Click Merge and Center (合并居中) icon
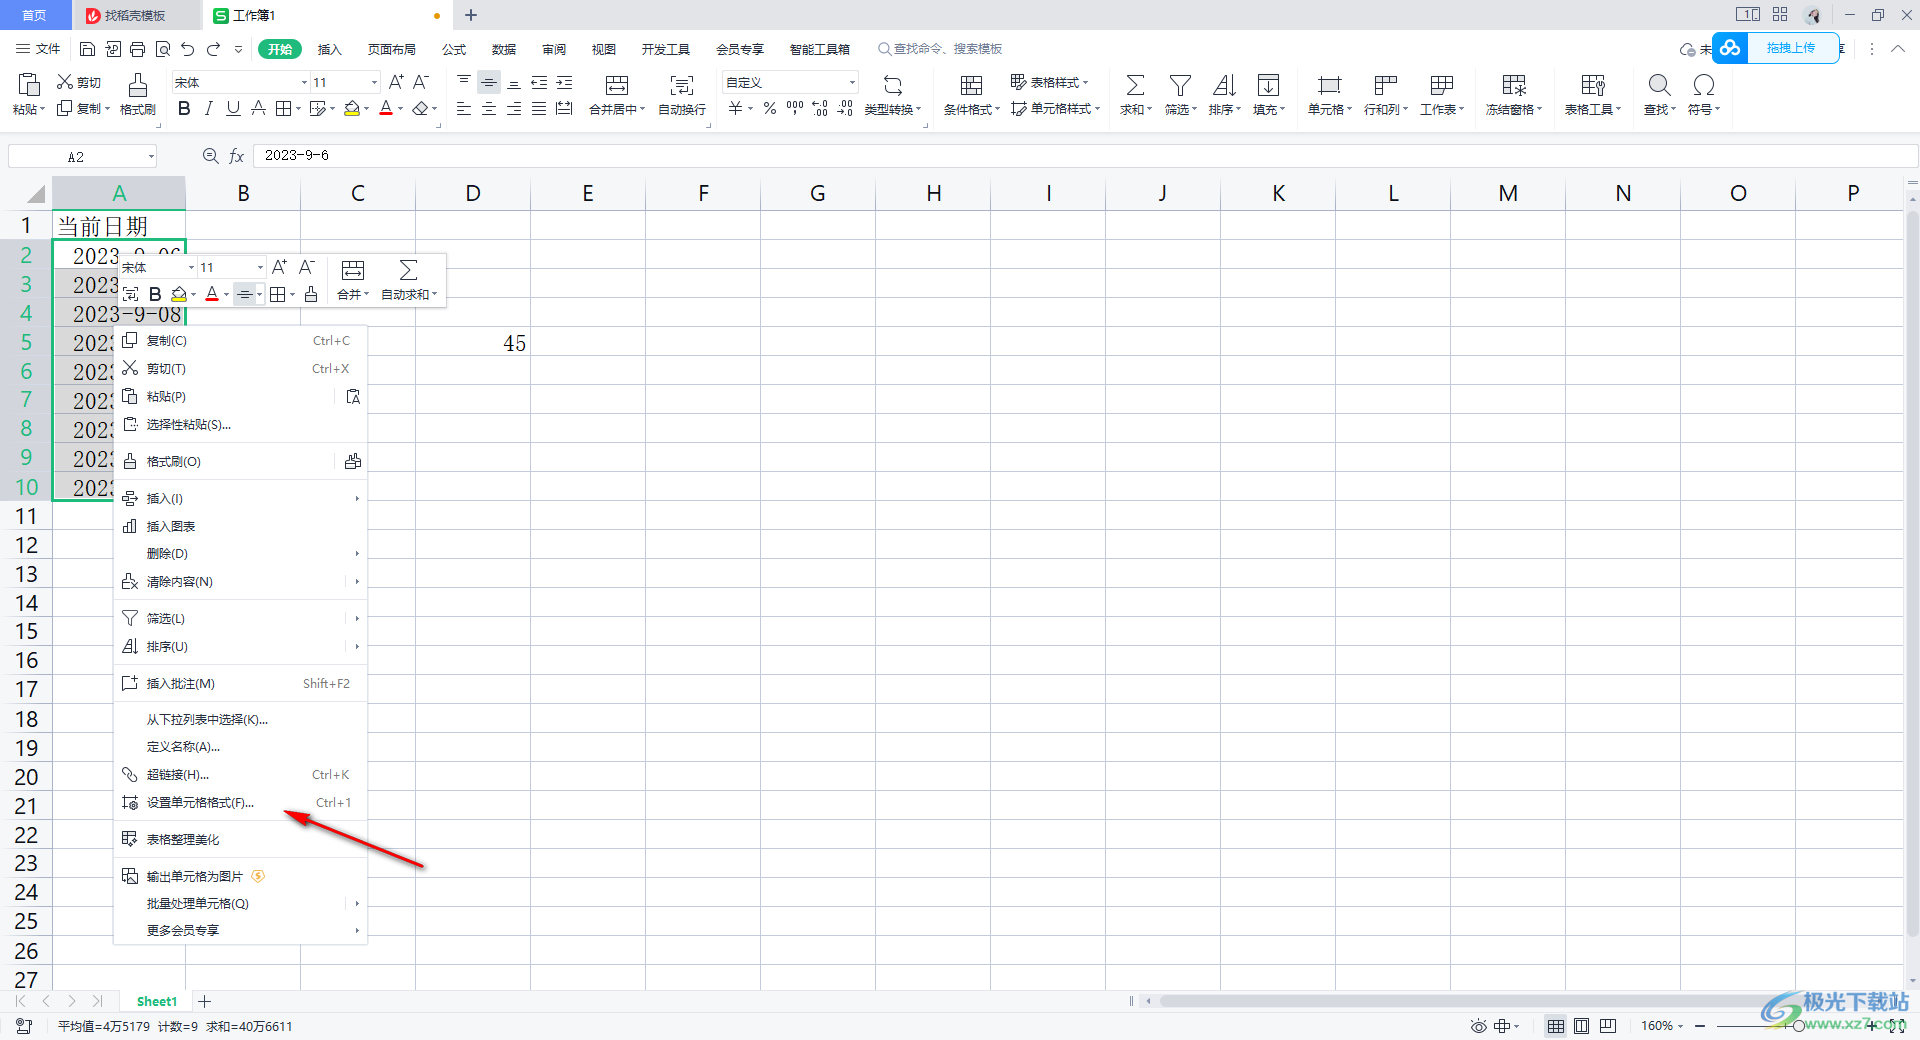 [617, 85]
